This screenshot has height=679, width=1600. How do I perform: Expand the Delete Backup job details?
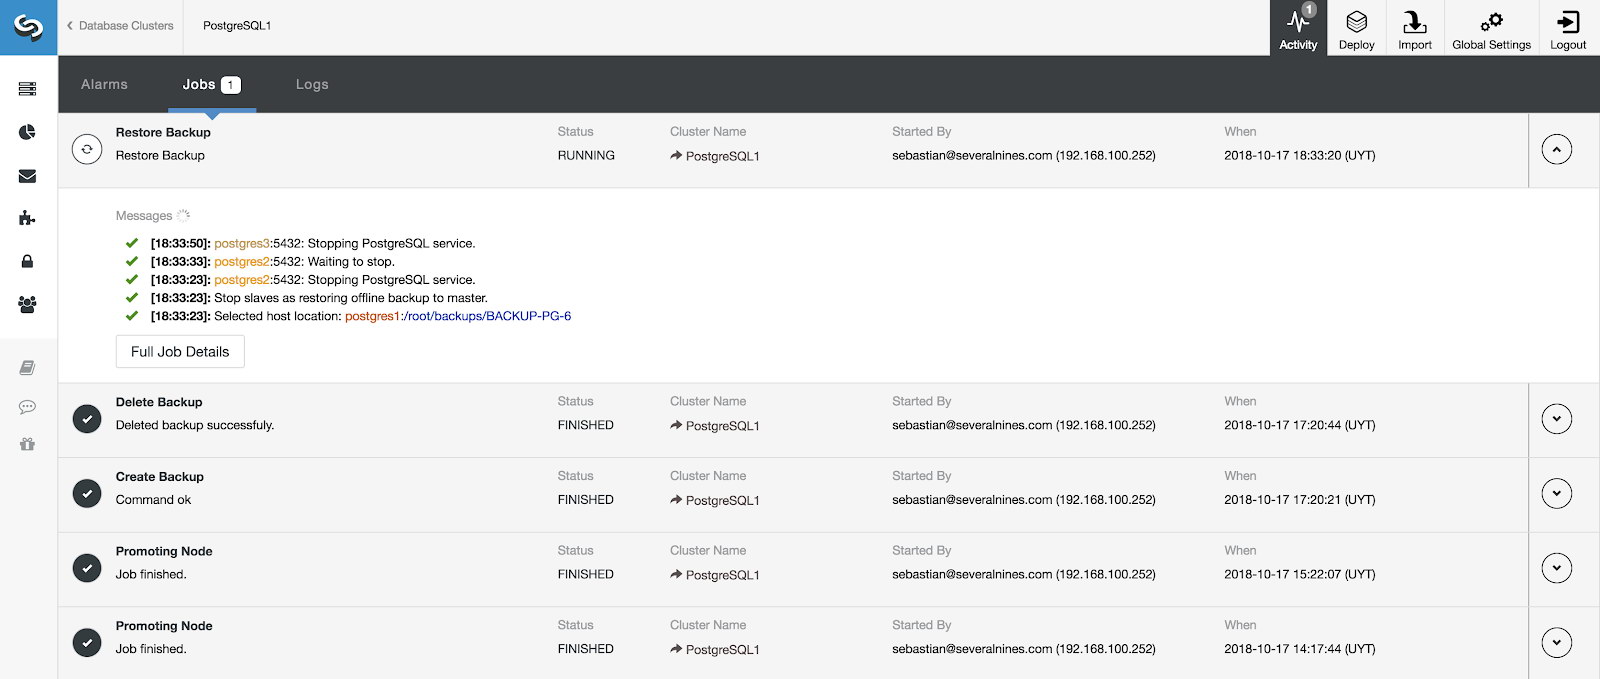(1556, 419)
